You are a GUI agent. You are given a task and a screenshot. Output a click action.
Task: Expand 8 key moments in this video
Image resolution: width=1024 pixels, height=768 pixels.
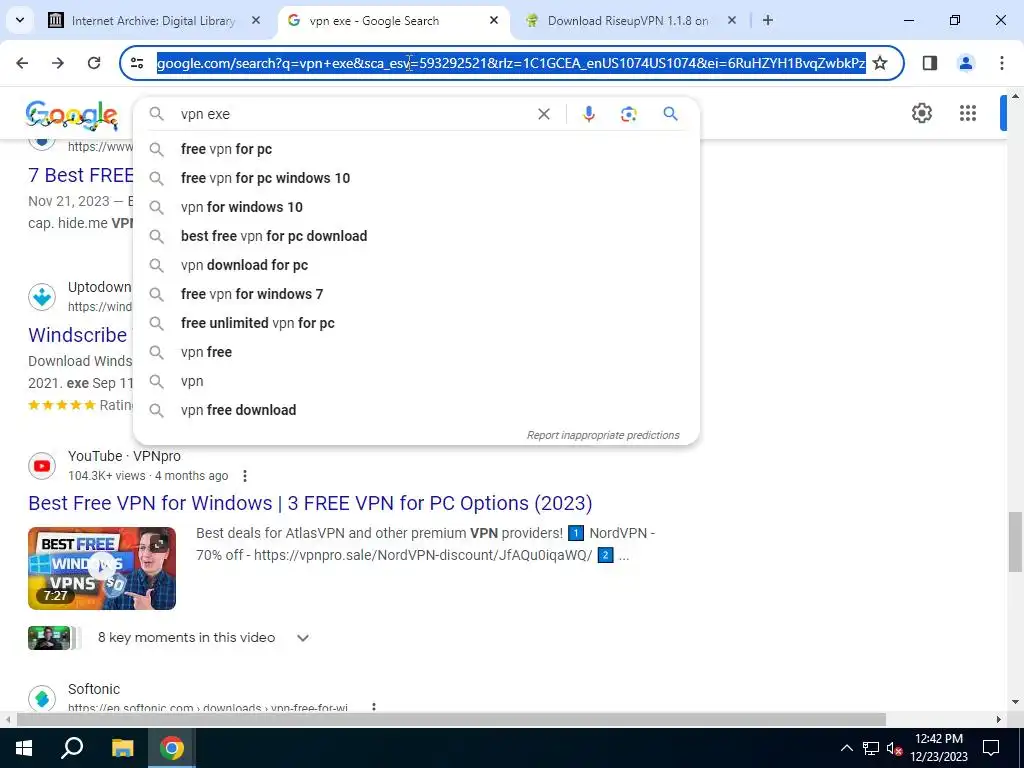pyautogui.click(x=302, y=638)
